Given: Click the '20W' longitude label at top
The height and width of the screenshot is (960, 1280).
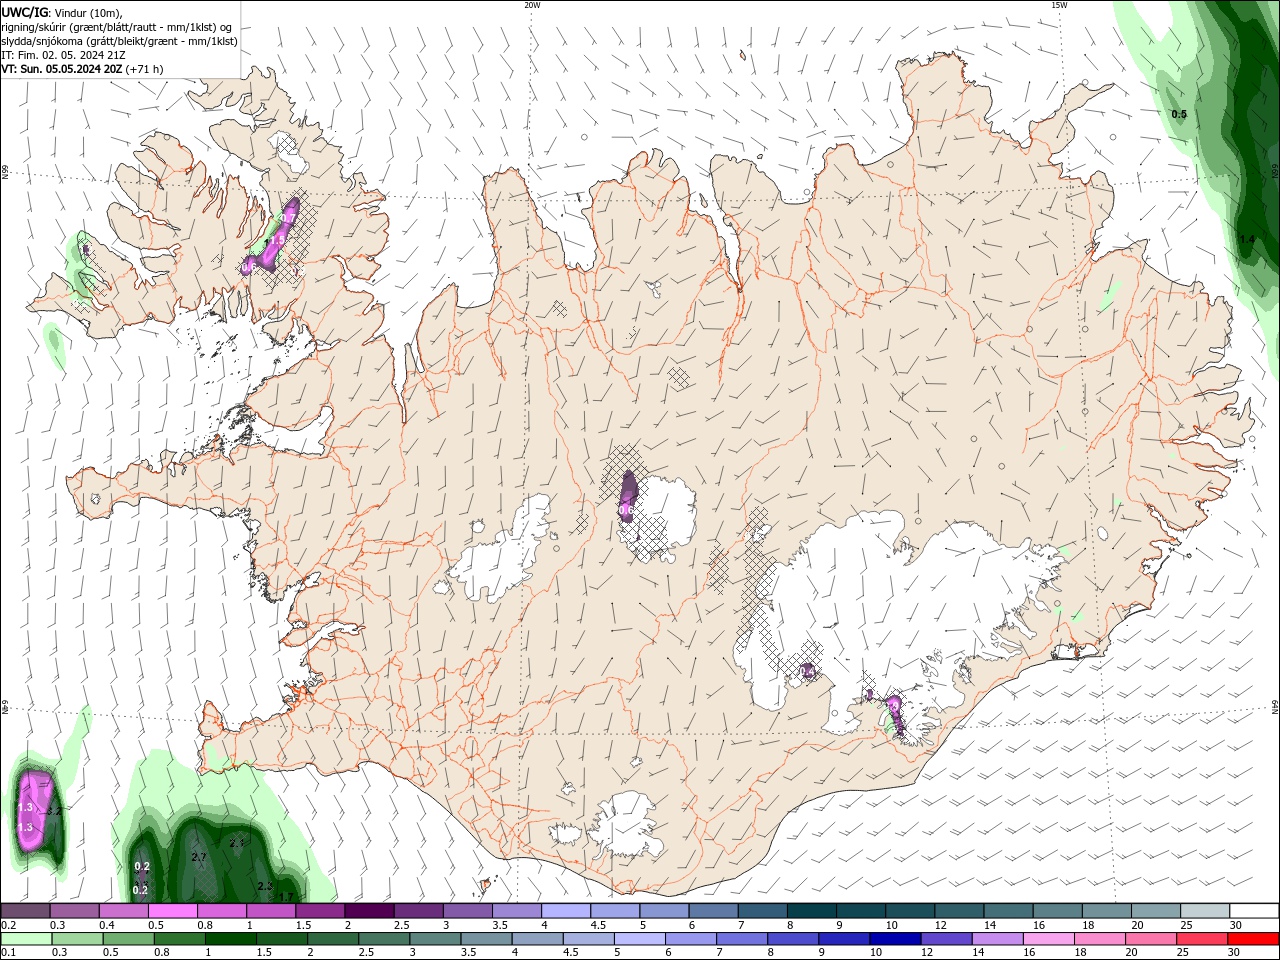Looking at the screenshot, I should 532,5.
